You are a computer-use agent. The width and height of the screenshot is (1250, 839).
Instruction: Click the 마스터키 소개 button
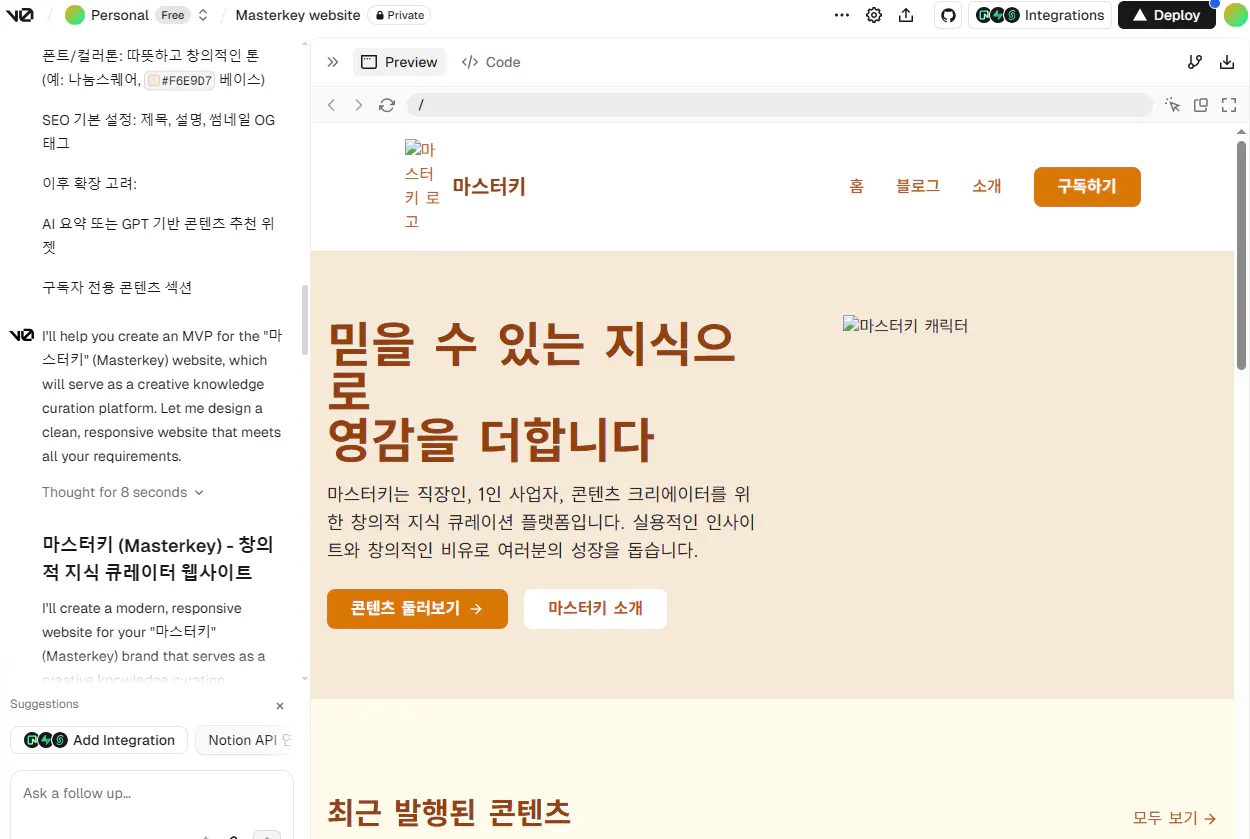595,608
